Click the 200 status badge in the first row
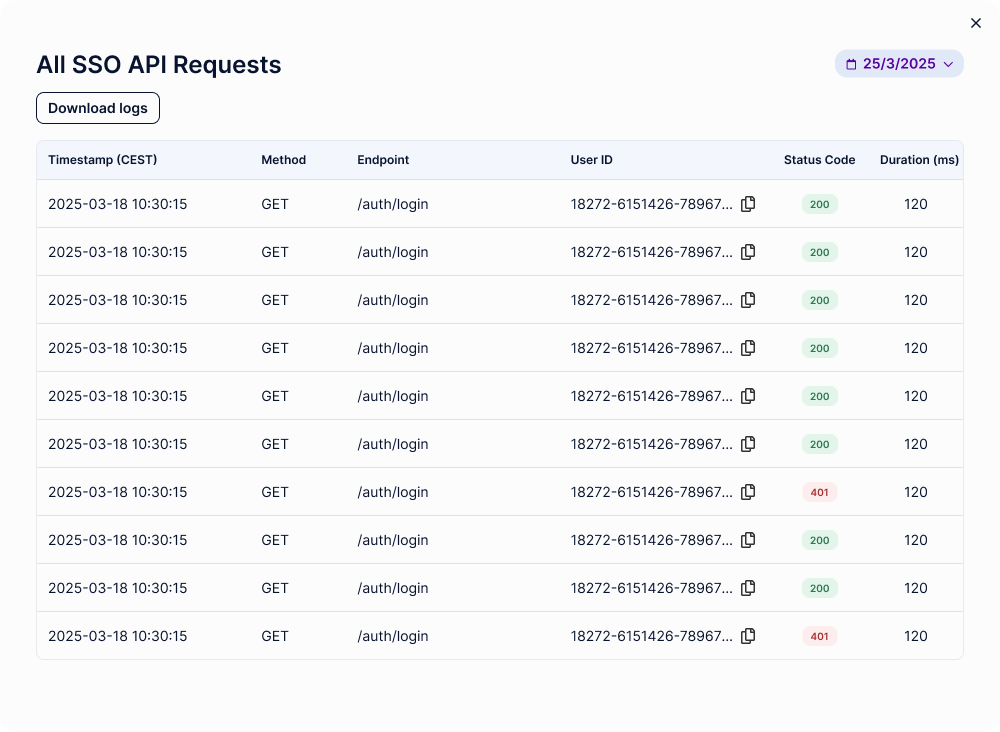This screenshot has width=1000, height=732. [x=819, y=204]
